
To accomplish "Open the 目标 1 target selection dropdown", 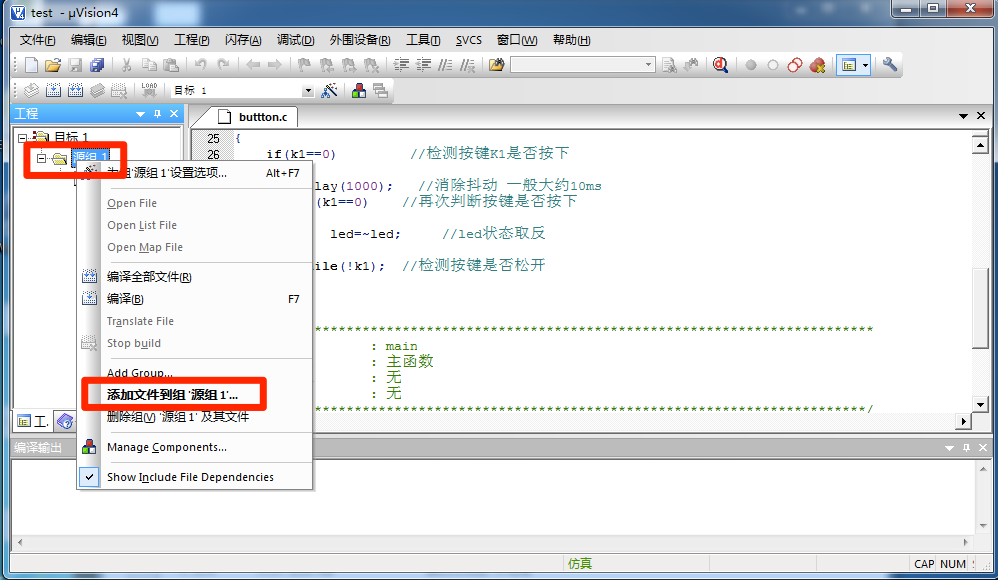I will tap(306, 89).
